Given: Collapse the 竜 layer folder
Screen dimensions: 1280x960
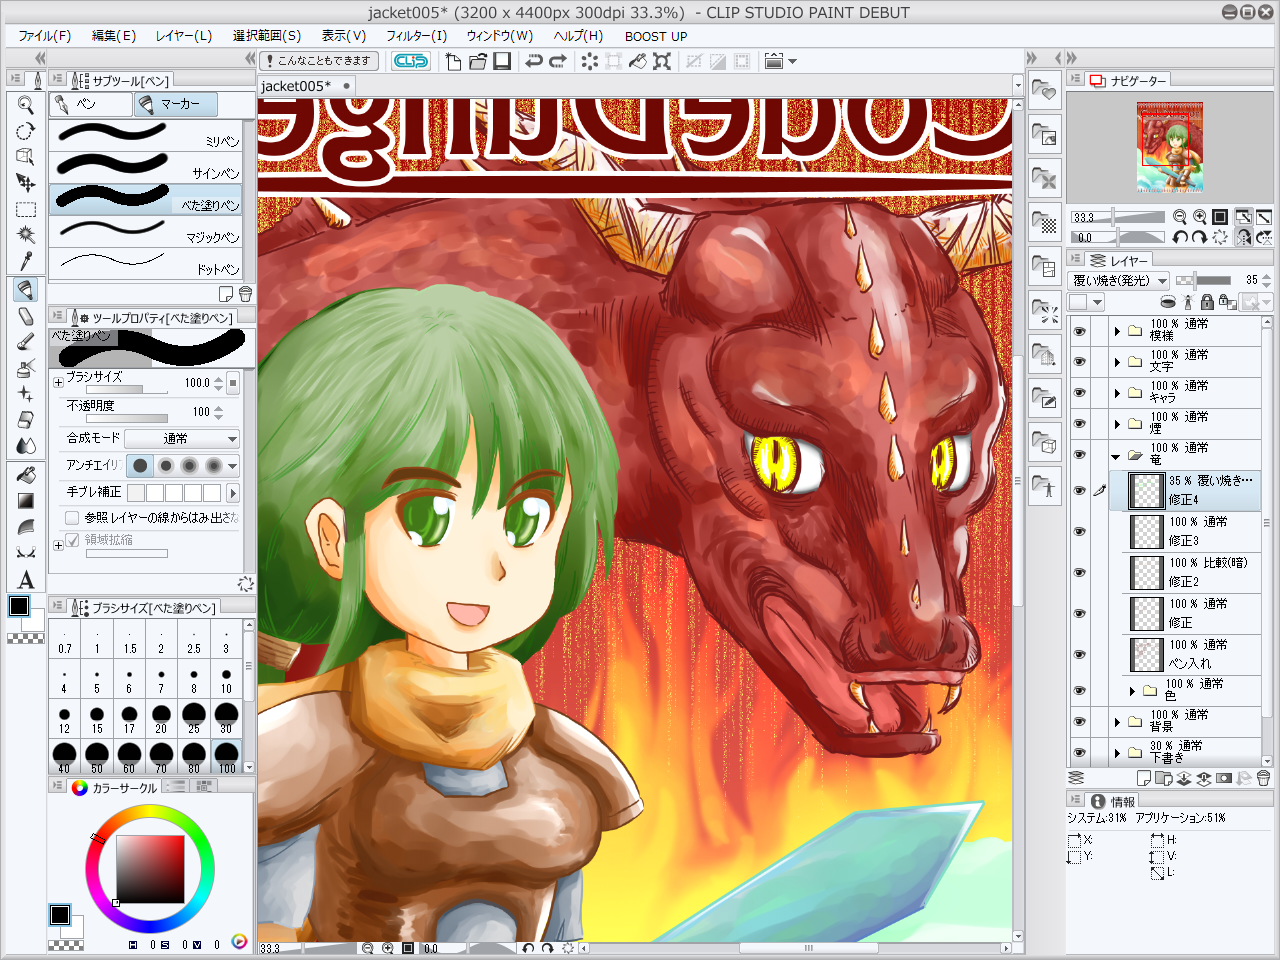Looking at the screenshot, I should pyautogui.click(x=1116, y=457).
